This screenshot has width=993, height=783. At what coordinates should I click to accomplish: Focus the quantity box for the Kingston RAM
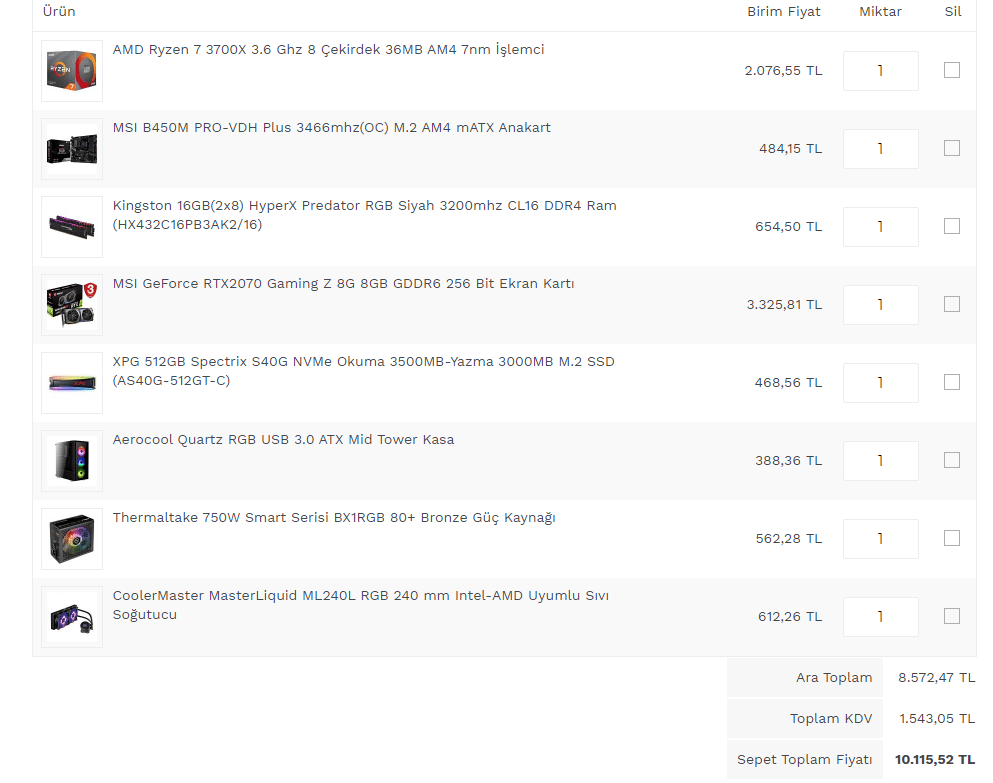pos(880,227)
